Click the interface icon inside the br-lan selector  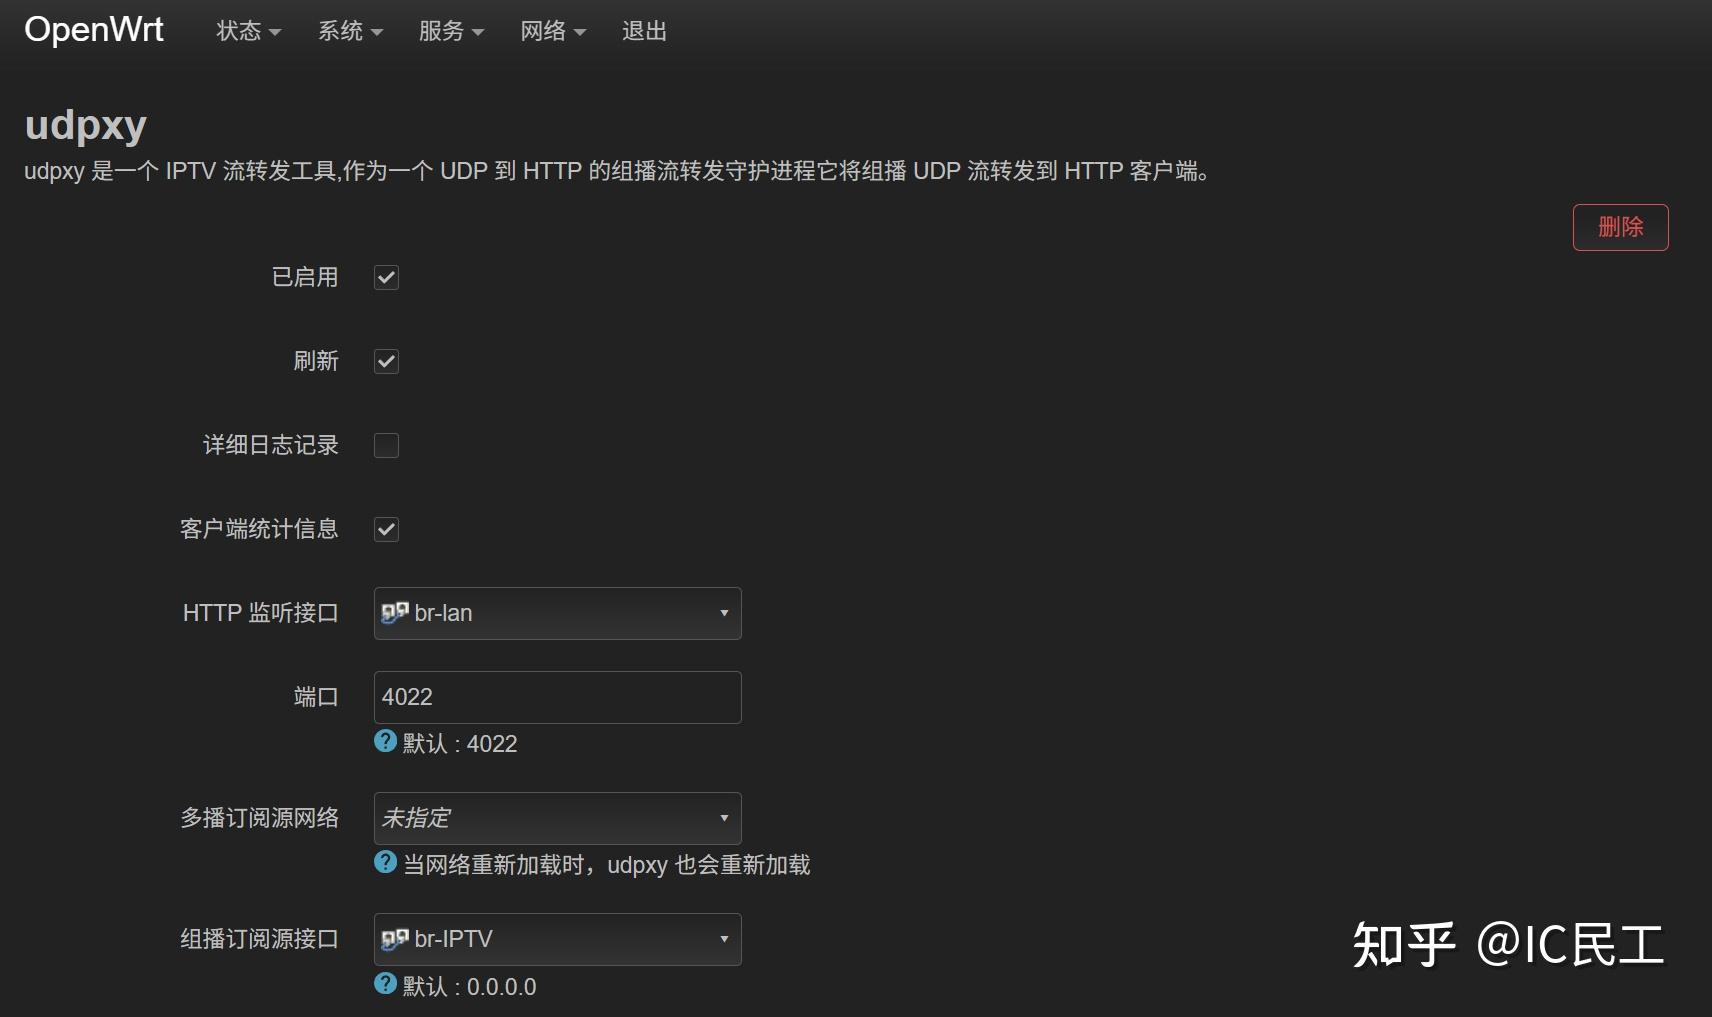(396, 612)
